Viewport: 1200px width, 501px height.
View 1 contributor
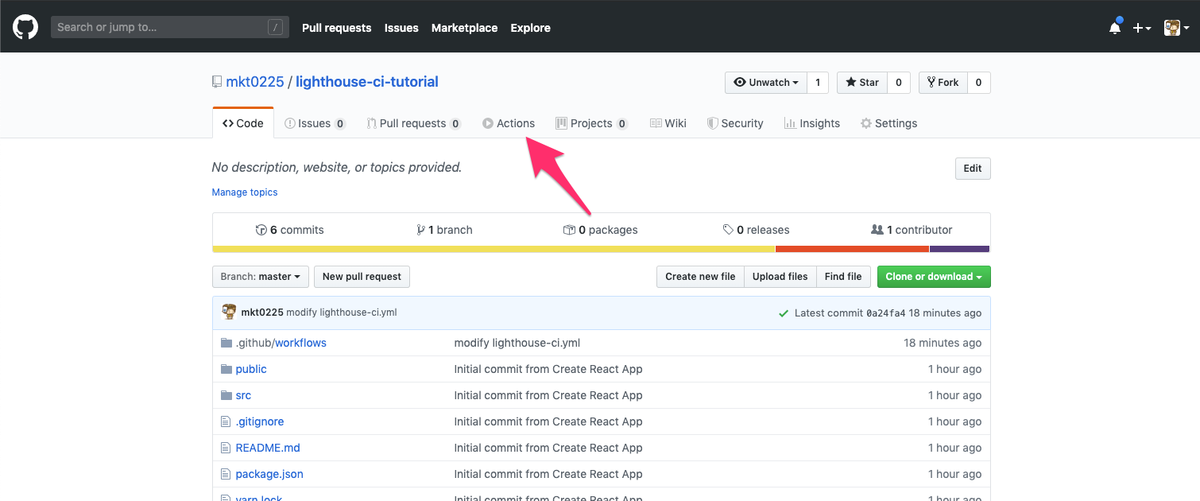(x=912, y=230)
